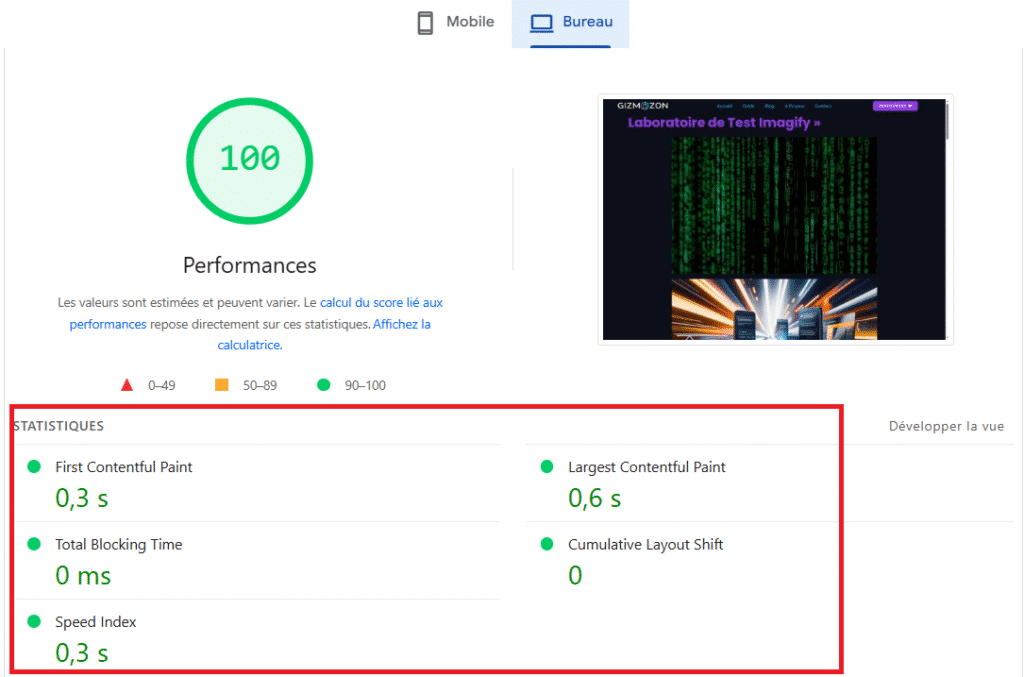
Task: Click the page screenshot thumbnail
Action: click(775, 220)
